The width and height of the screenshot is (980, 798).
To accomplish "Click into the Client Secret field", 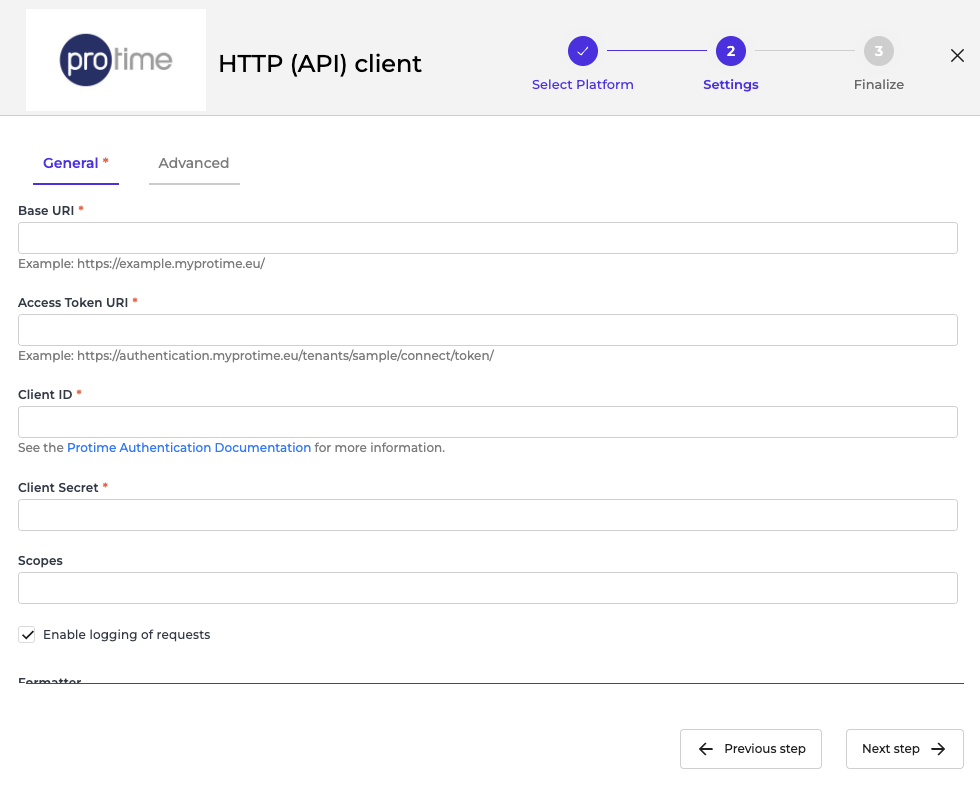I will pos(488,515).
